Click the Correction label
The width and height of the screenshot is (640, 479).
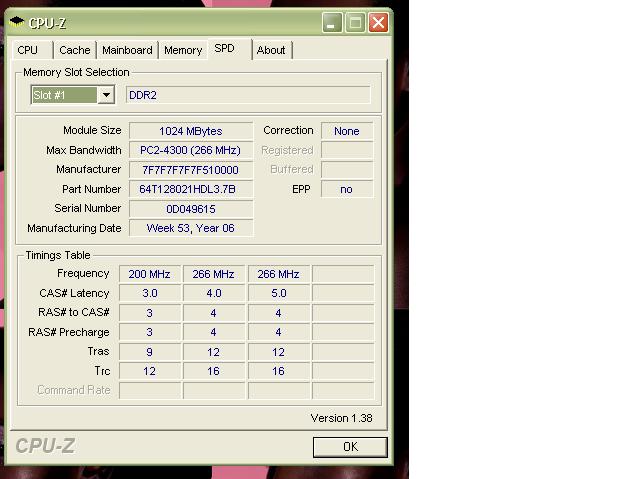coord(289,130)
